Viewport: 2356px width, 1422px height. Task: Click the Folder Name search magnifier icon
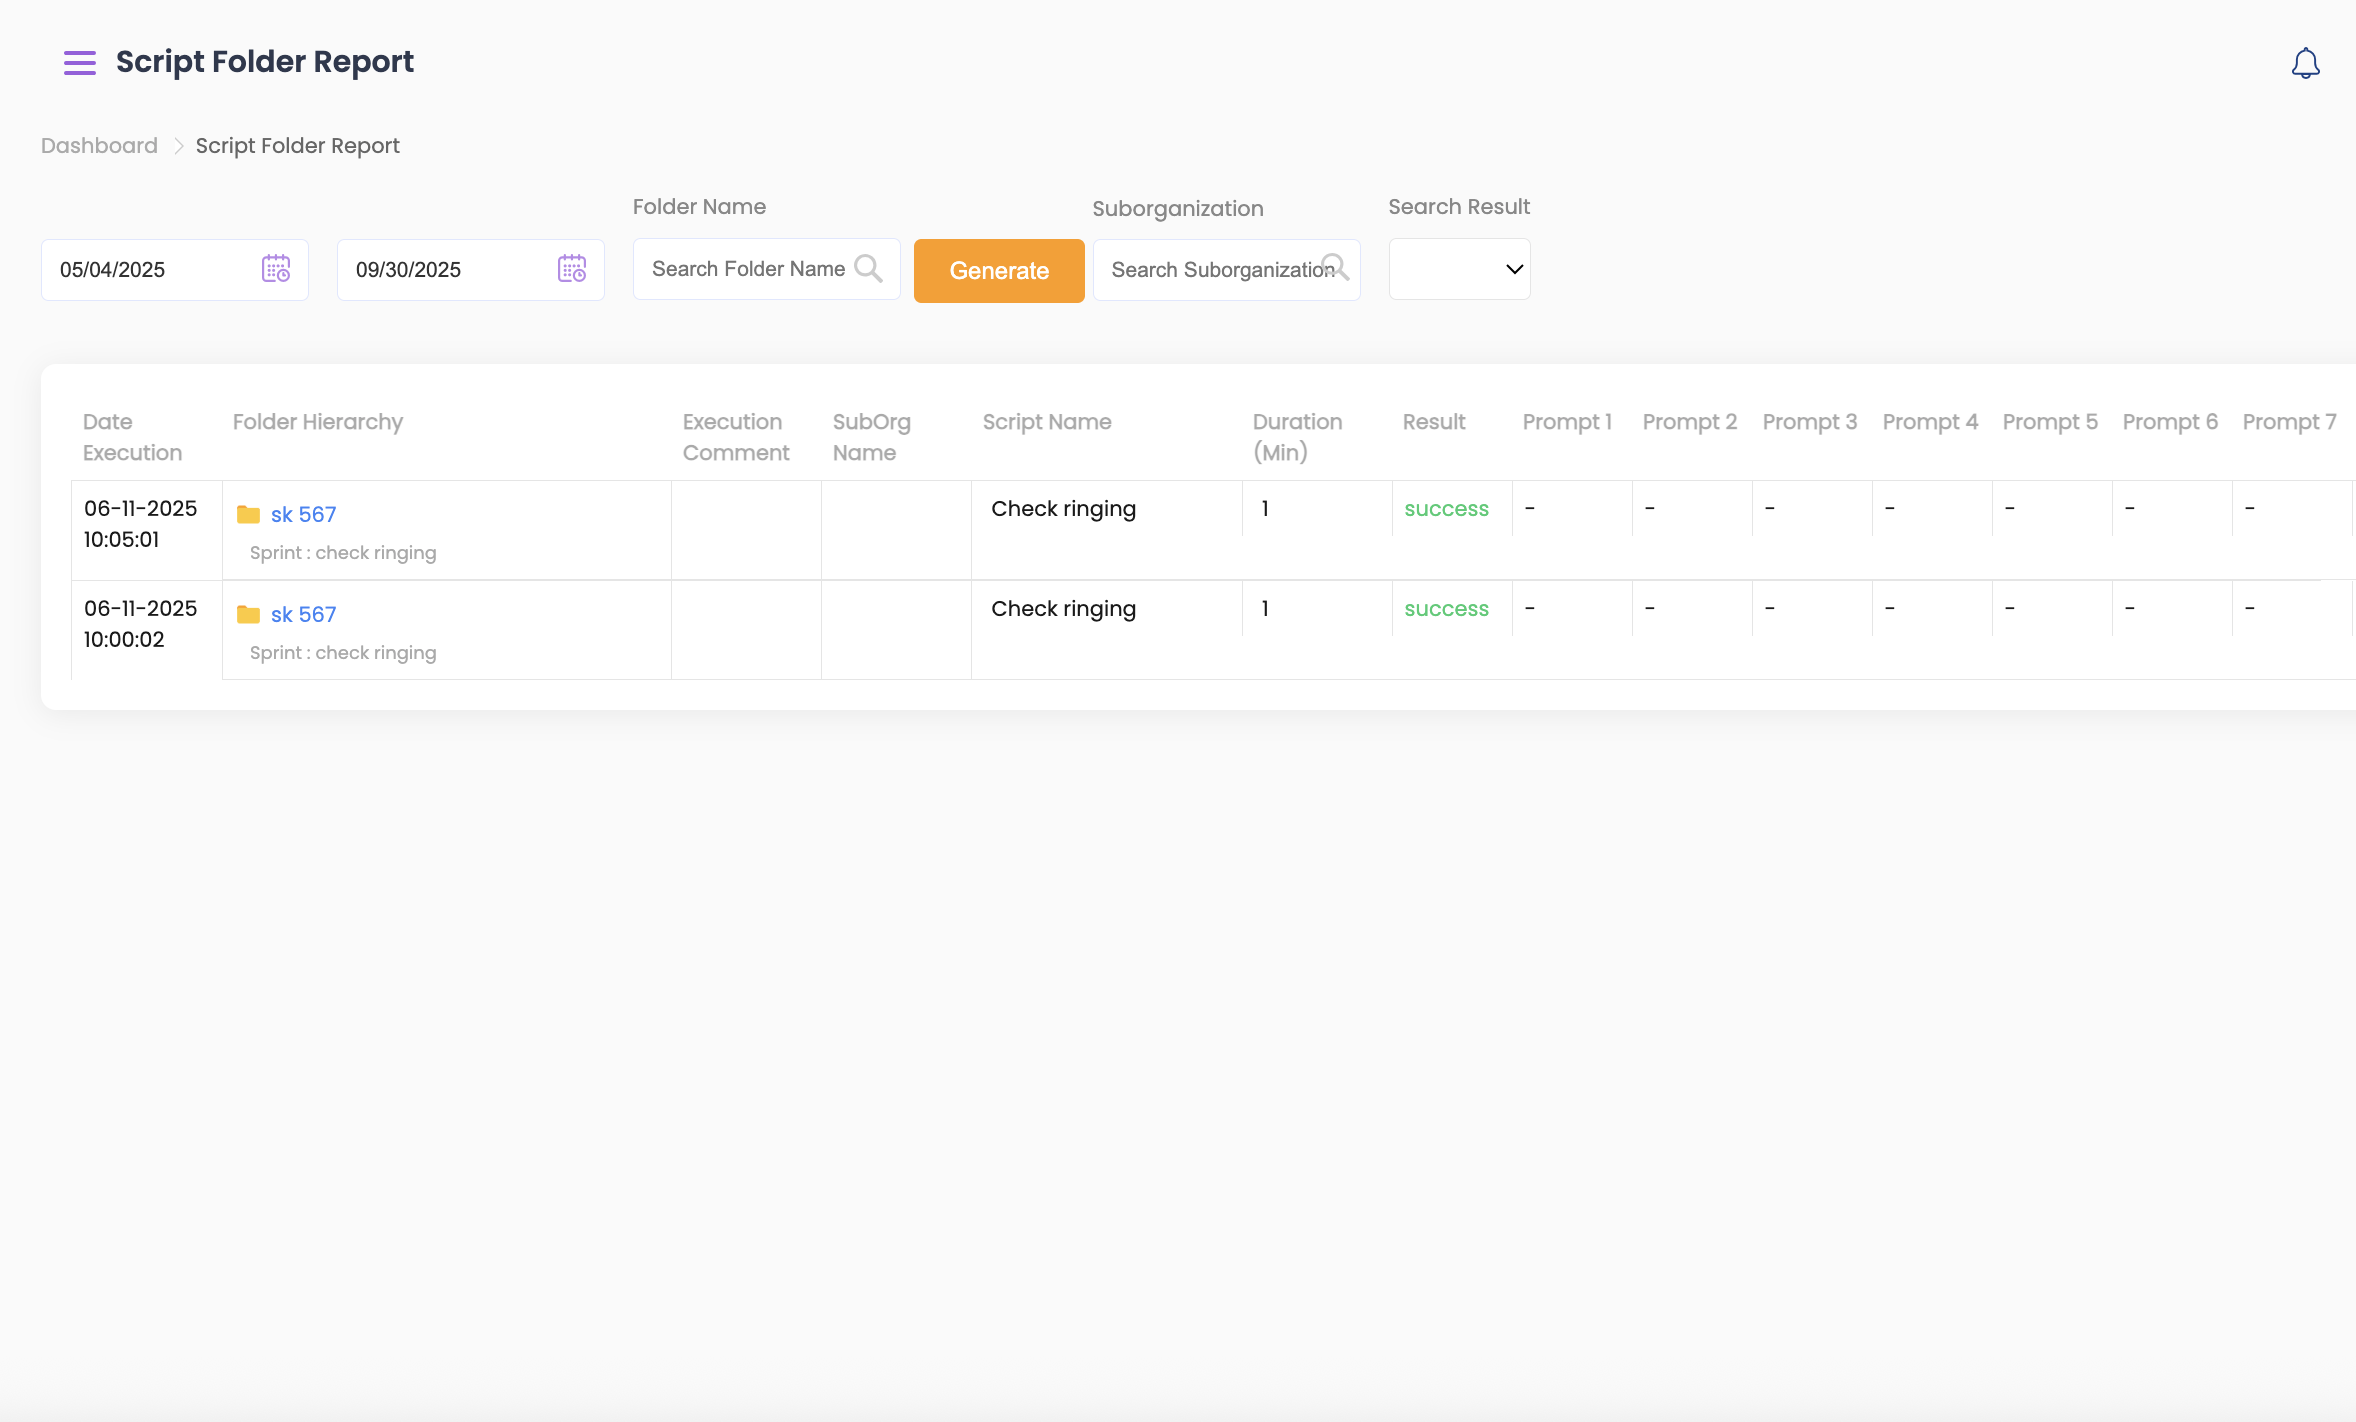(868, 269)
